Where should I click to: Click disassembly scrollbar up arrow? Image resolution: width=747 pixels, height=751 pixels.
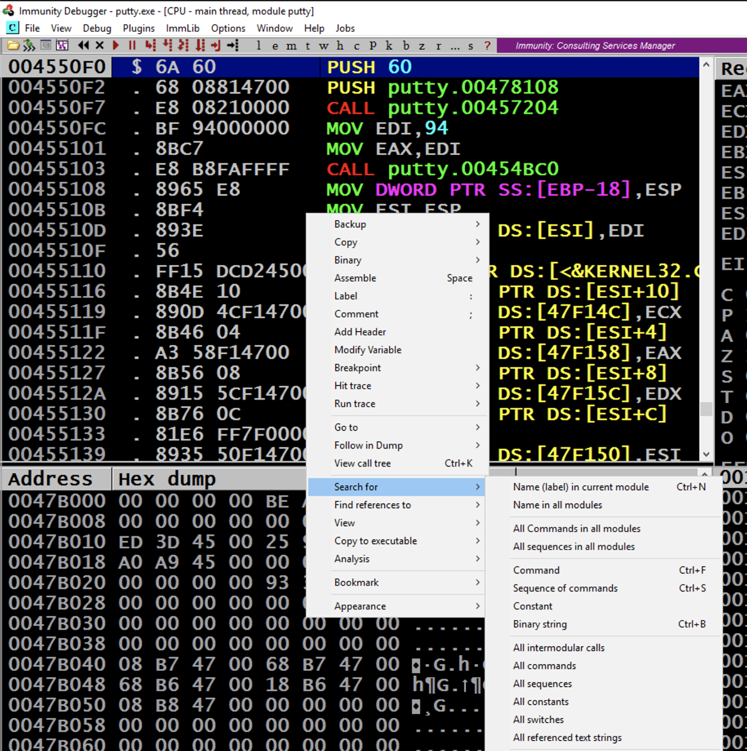click(x=706, y=64)
